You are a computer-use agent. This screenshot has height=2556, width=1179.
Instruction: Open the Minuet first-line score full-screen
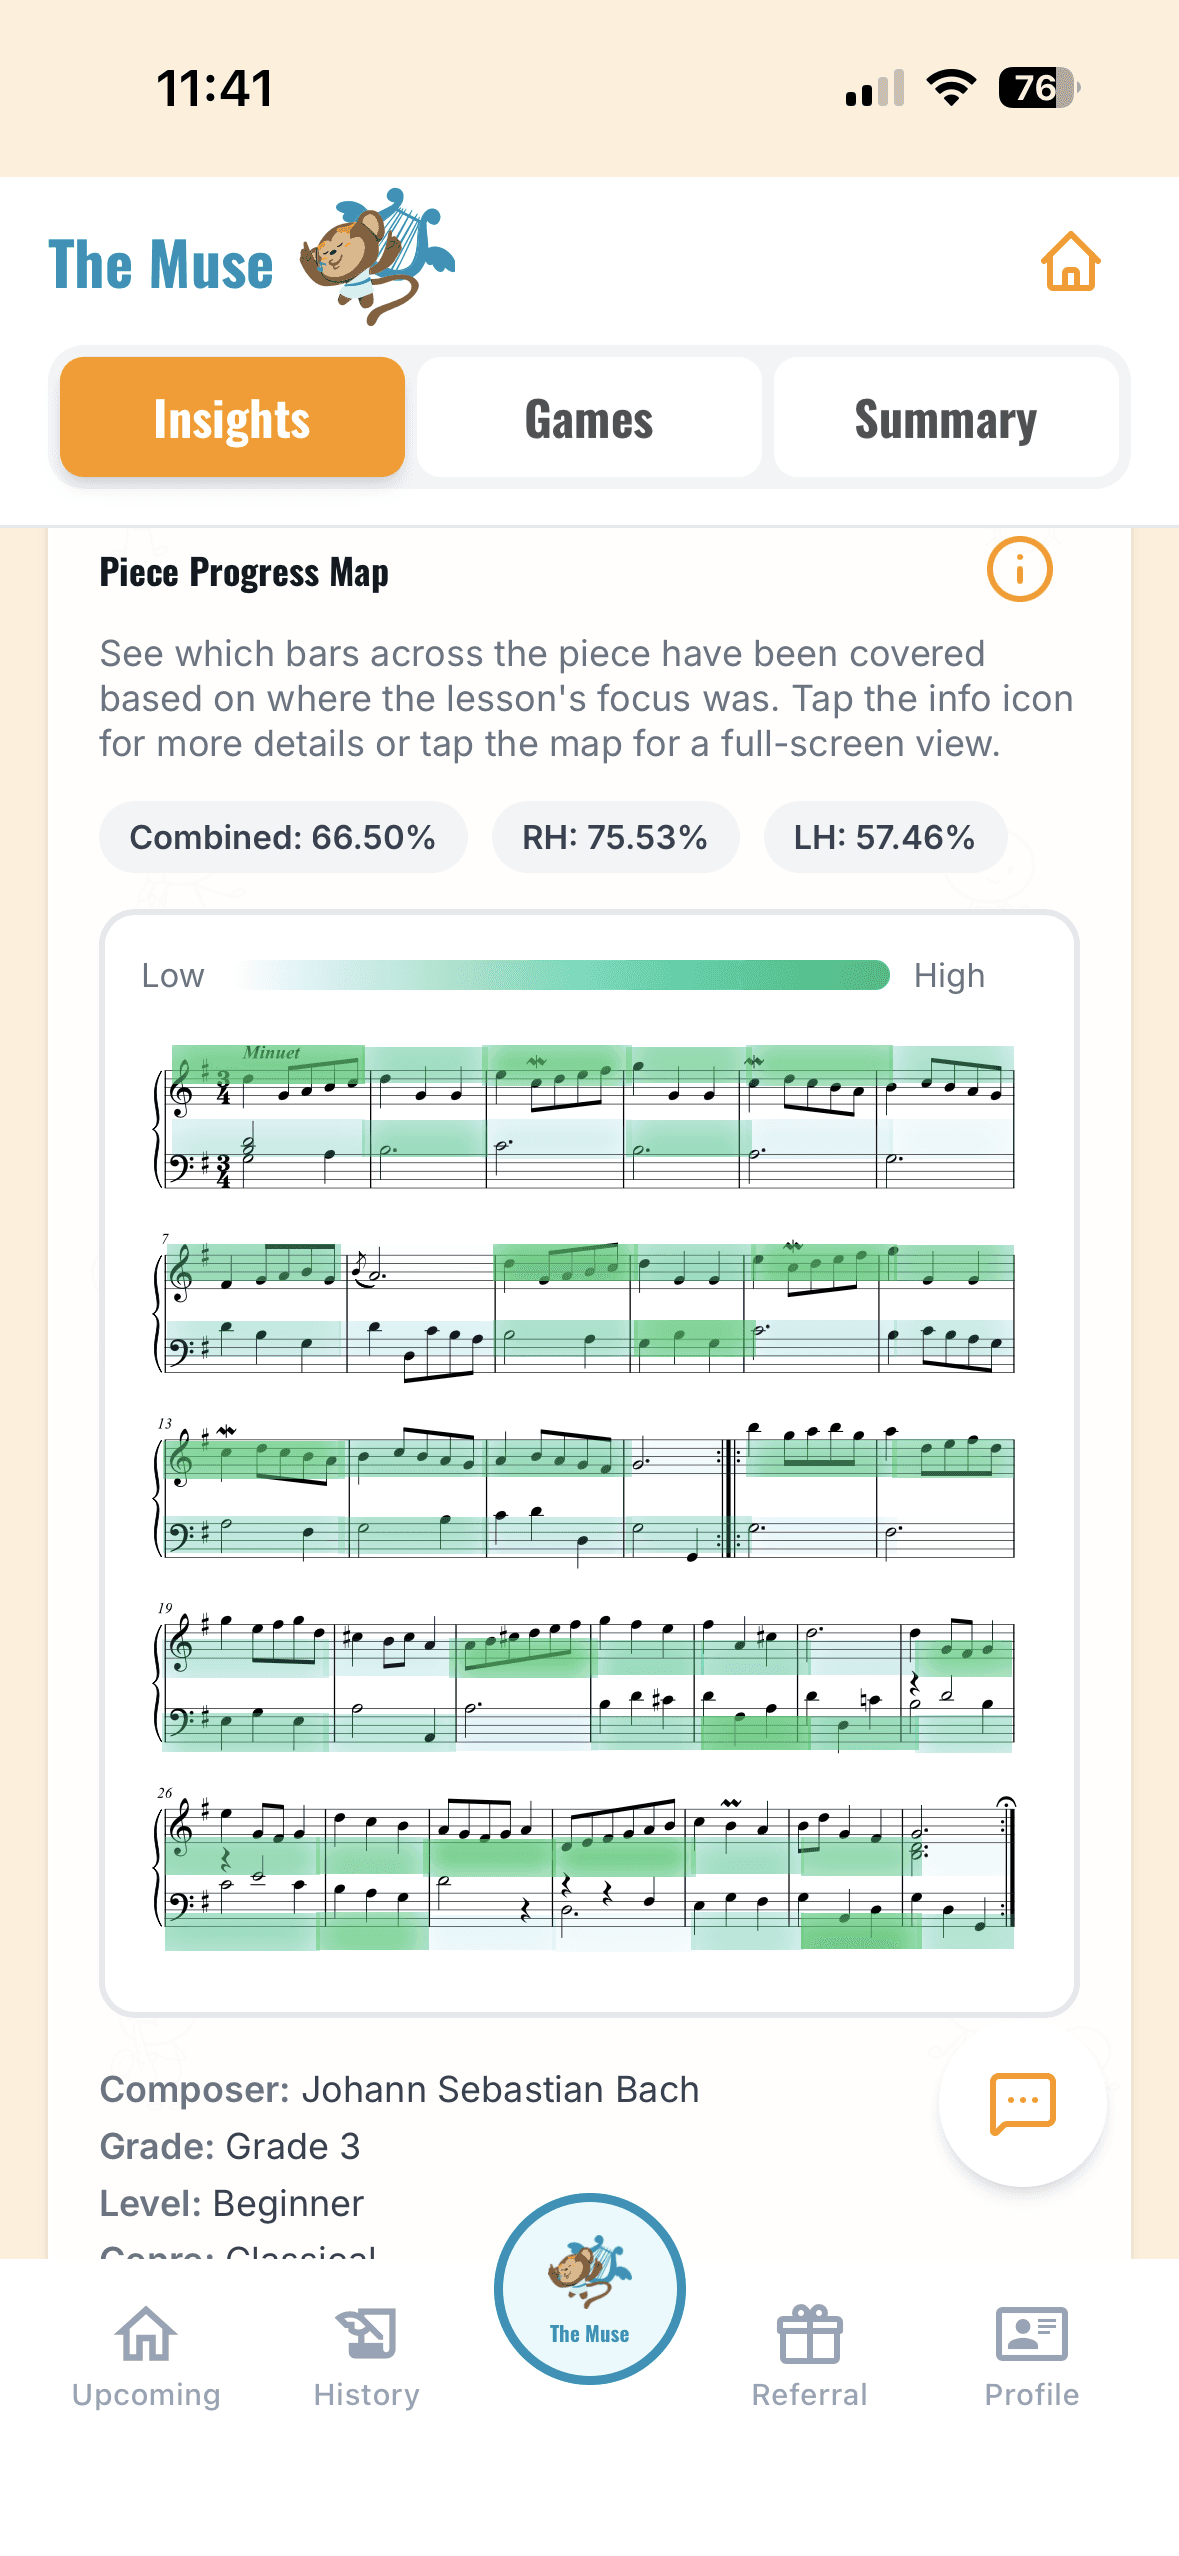coord(587,1117)
